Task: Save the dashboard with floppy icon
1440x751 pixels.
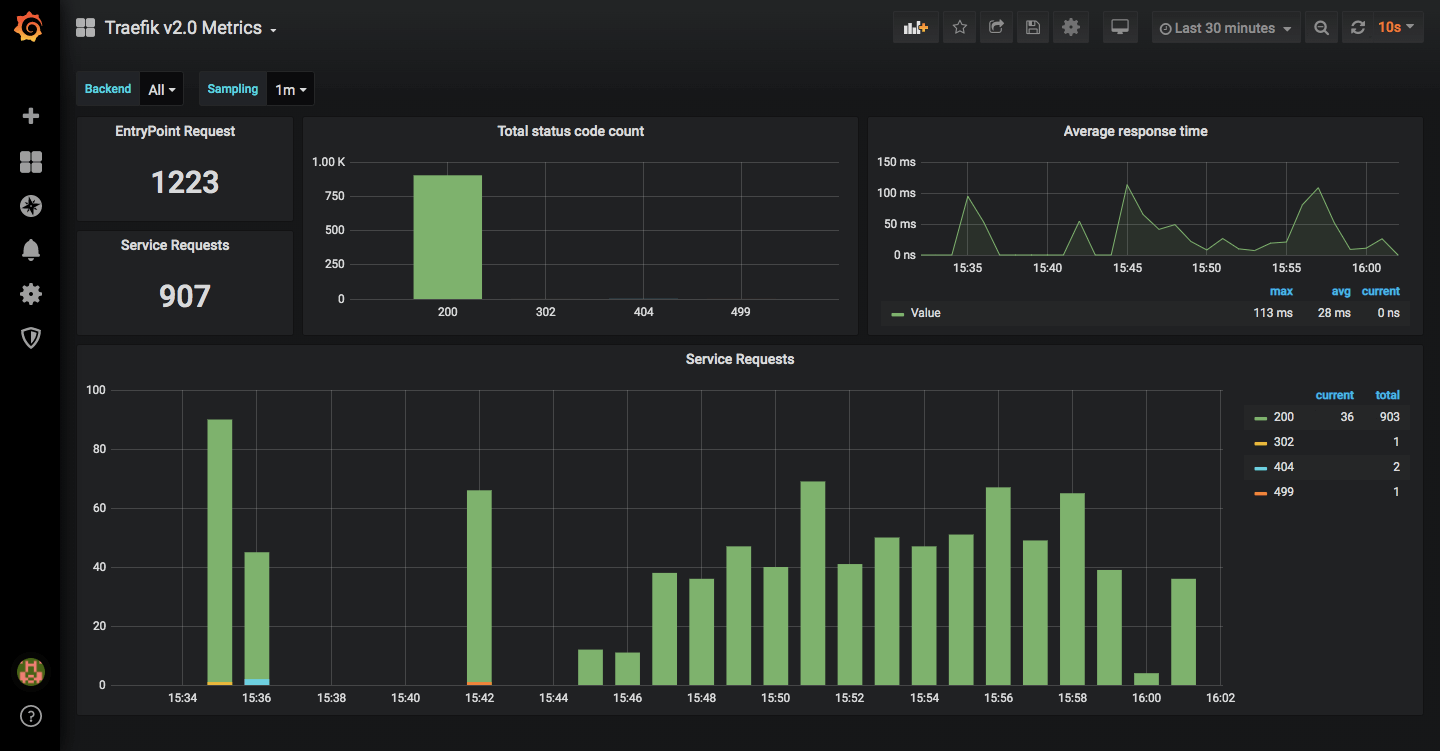Action: click(x=1033, y=28)
